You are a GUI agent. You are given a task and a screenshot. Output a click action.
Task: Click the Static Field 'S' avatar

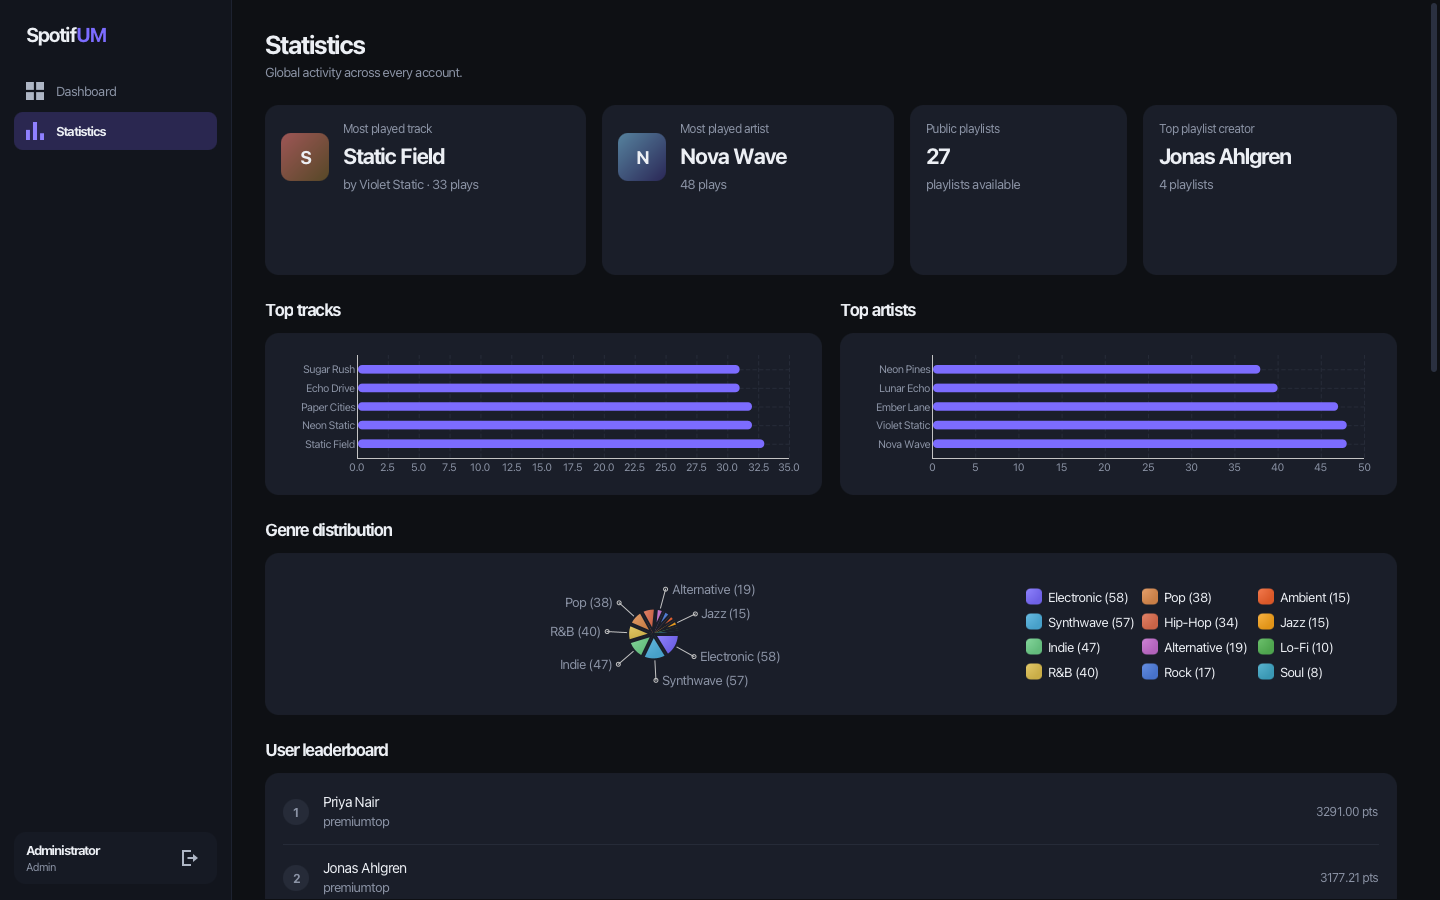click(305, 157)
